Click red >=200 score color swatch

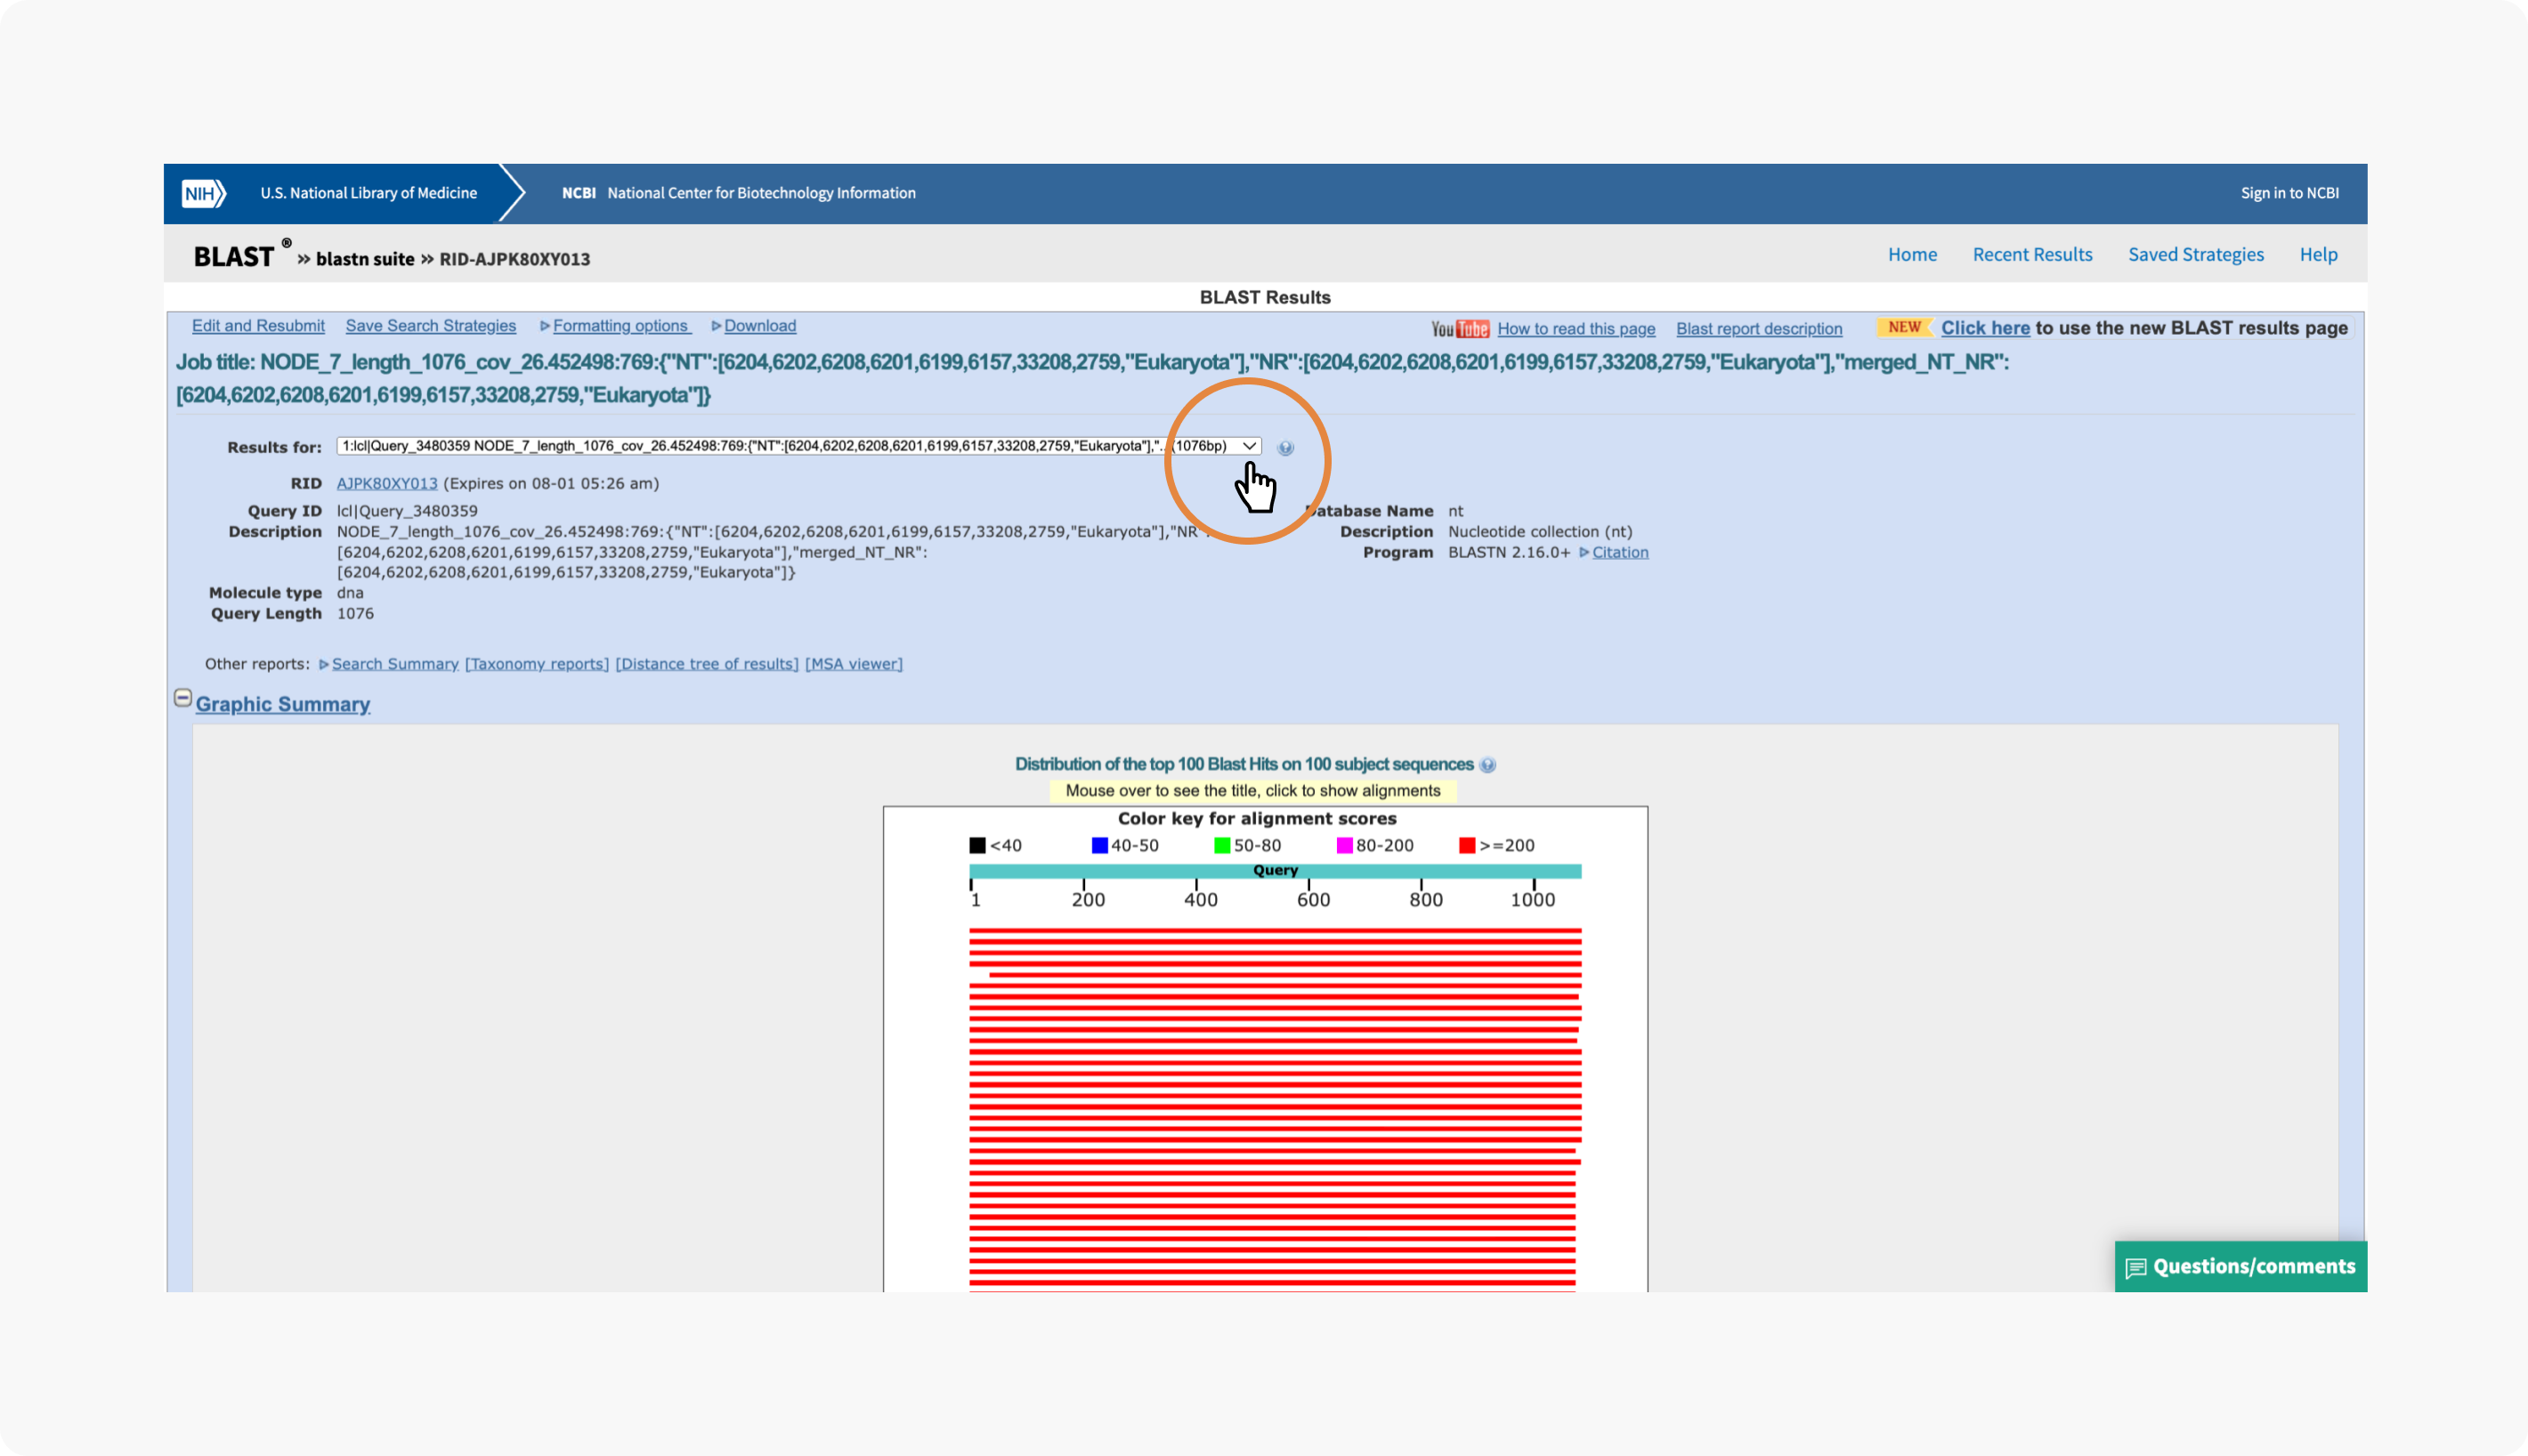pos(1467,846)
